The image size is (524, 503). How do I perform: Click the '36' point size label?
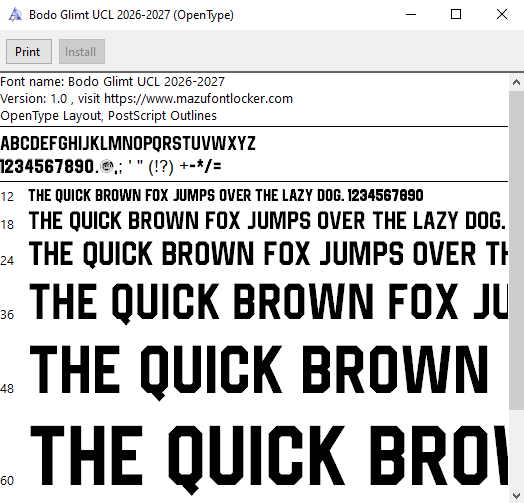[x=7, y=315]
